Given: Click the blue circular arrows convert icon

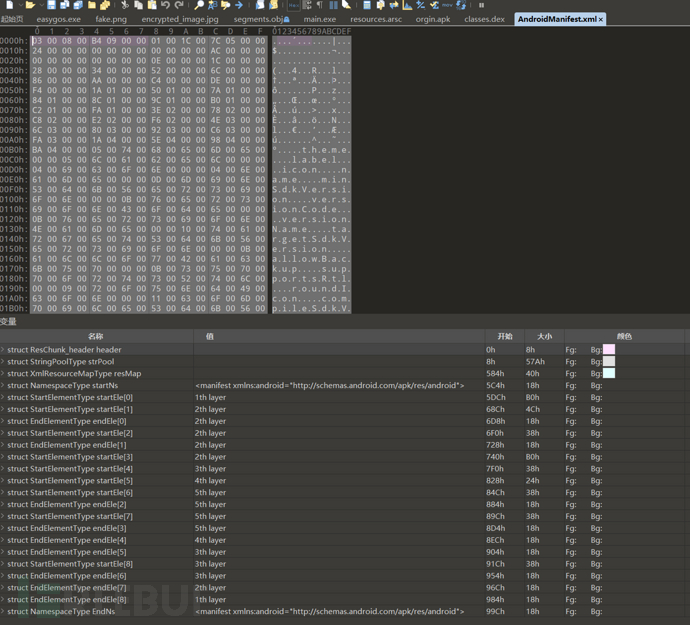Looking at the screenshot, I should click(x=461, y=5).
